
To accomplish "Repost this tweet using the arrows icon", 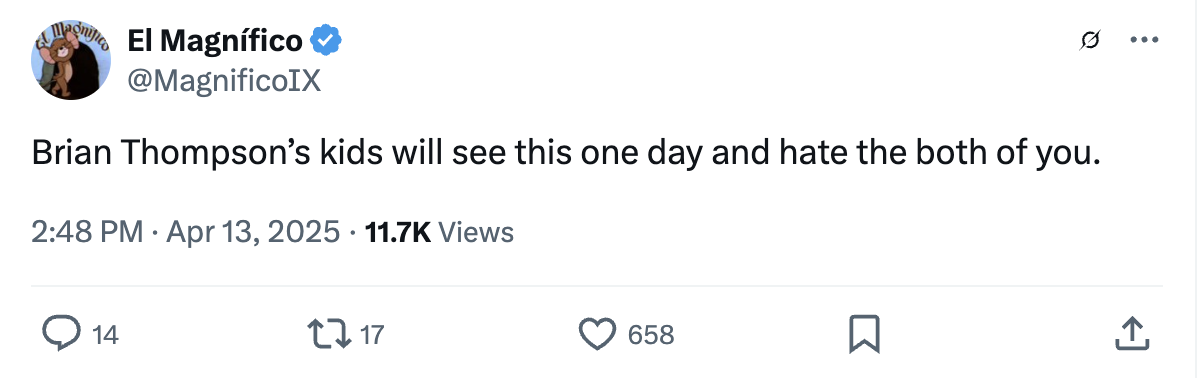I will (x=329, y=334).
